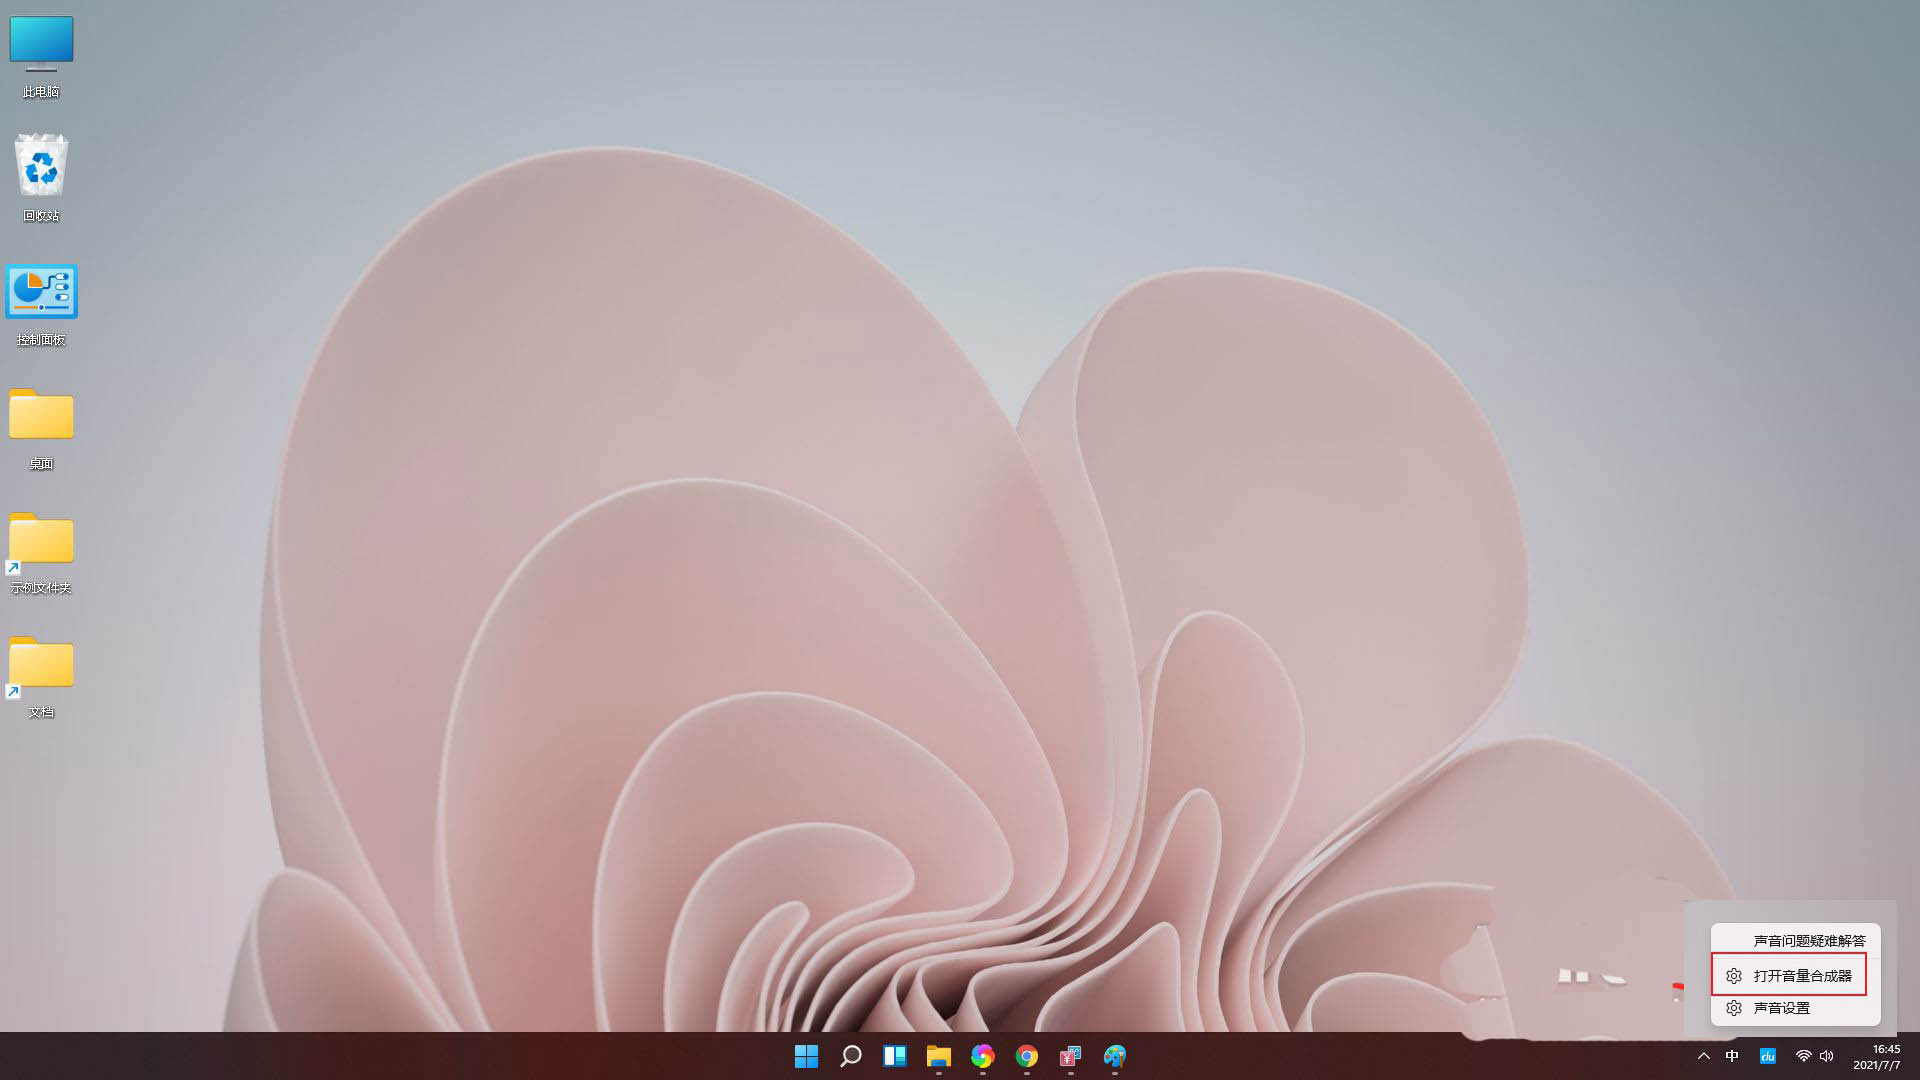Open the Paint palette app in taskbar
Viewport: 1920px width, 1080px height.
[1114, 1056]
